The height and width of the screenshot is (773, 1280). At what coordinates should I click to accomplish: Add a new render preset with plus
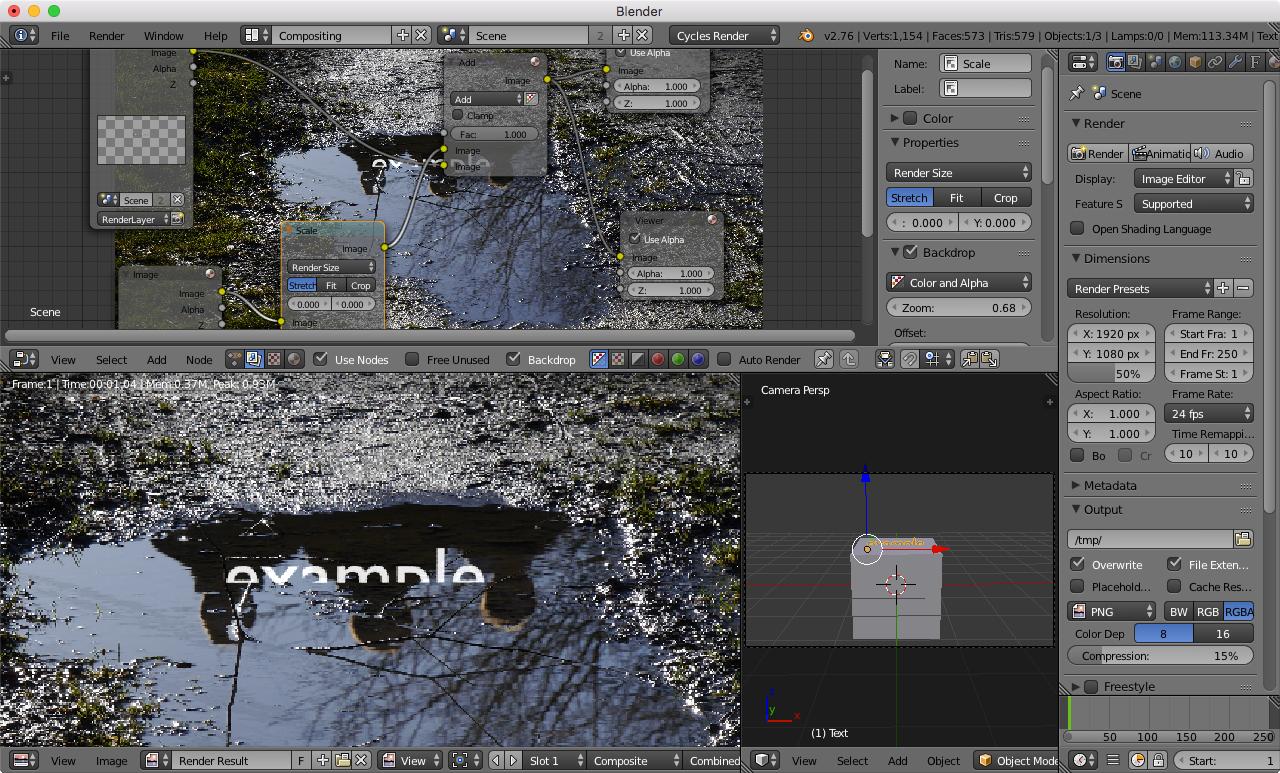1223,288
